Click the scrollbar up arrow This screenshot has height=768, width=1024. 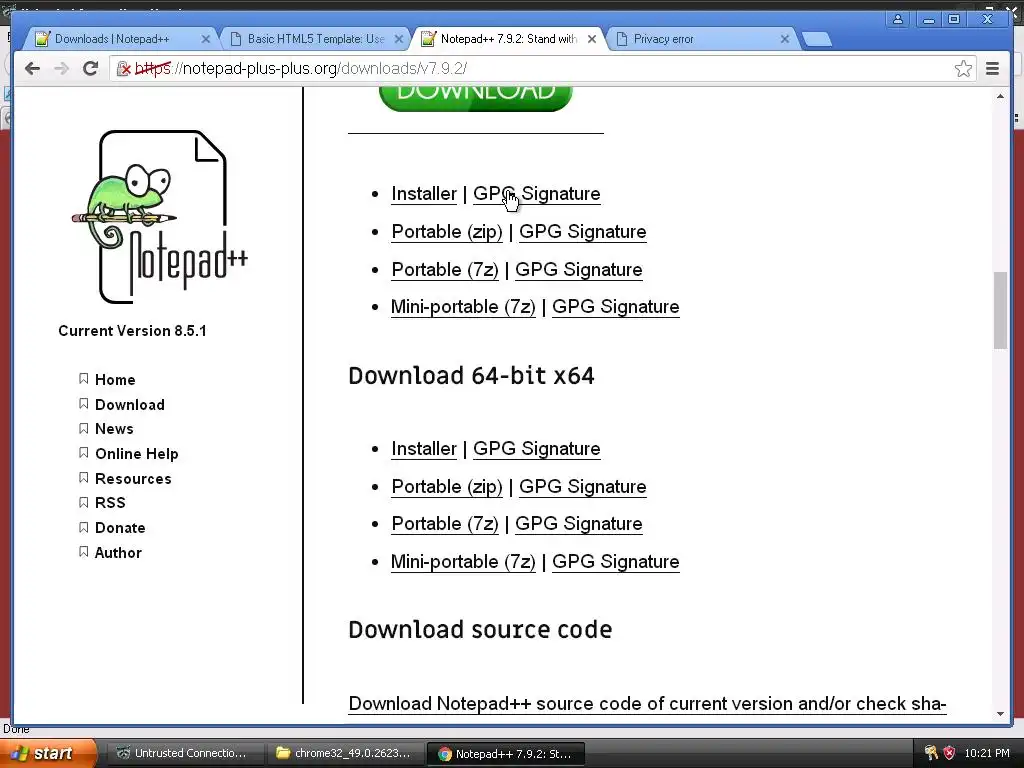coord(1000,96)
